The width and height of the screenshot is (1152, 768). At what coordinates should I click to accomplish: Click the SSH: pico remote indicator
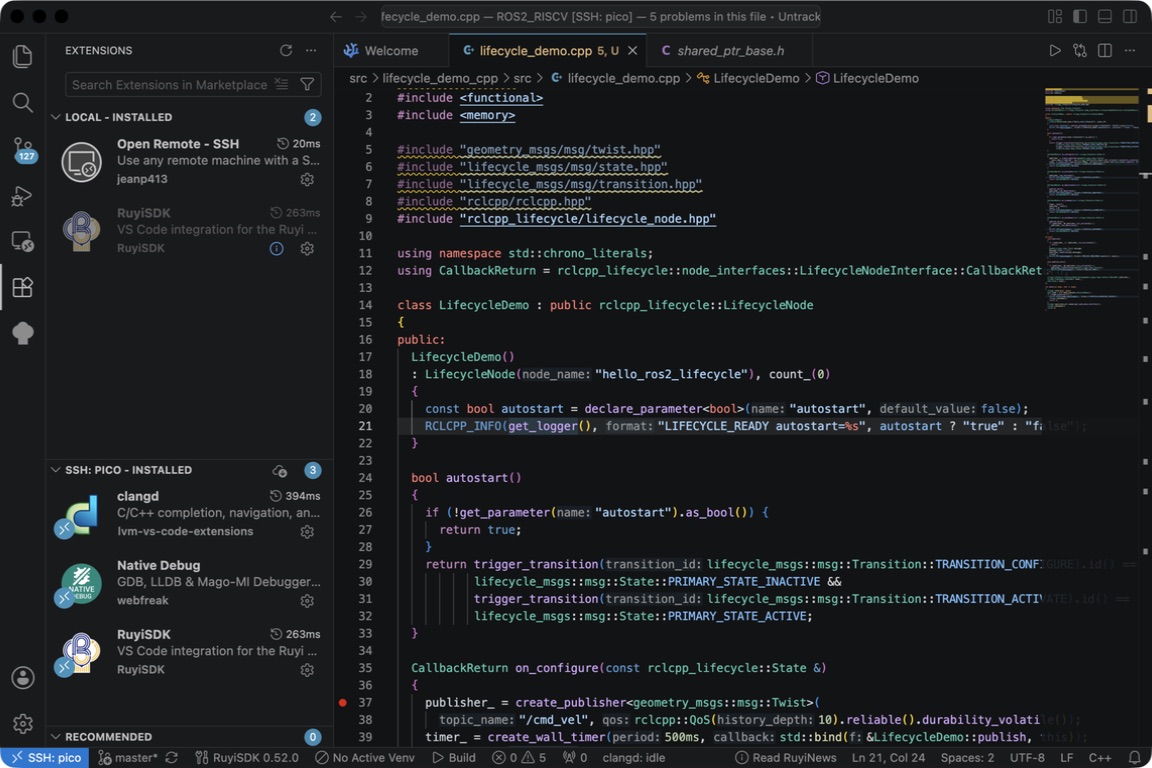coord(45,758)
